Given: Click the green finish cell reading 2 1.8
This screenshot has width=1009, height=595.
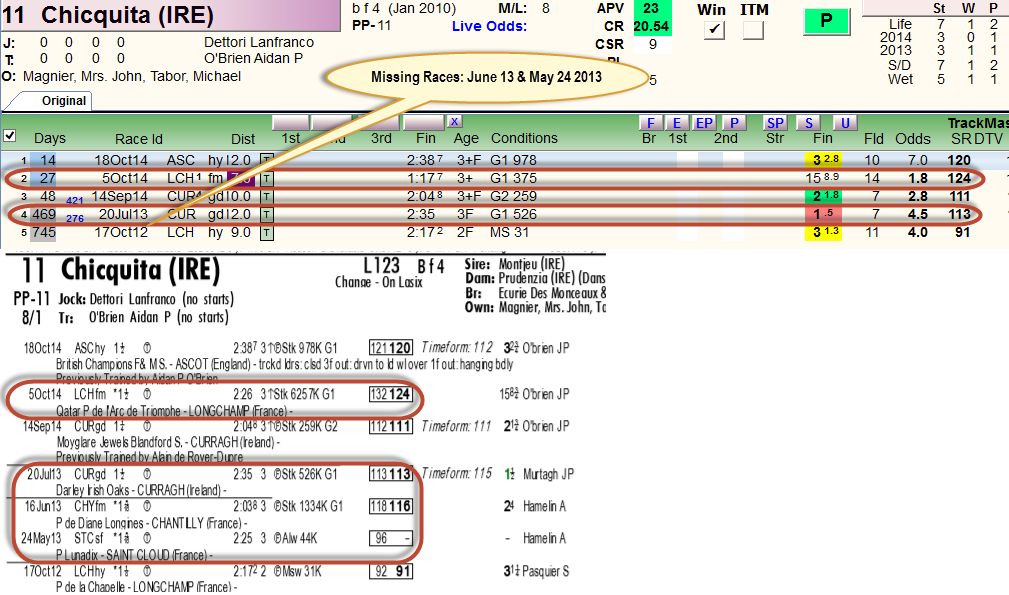Looking at the screenshot, I should (824, 196).
